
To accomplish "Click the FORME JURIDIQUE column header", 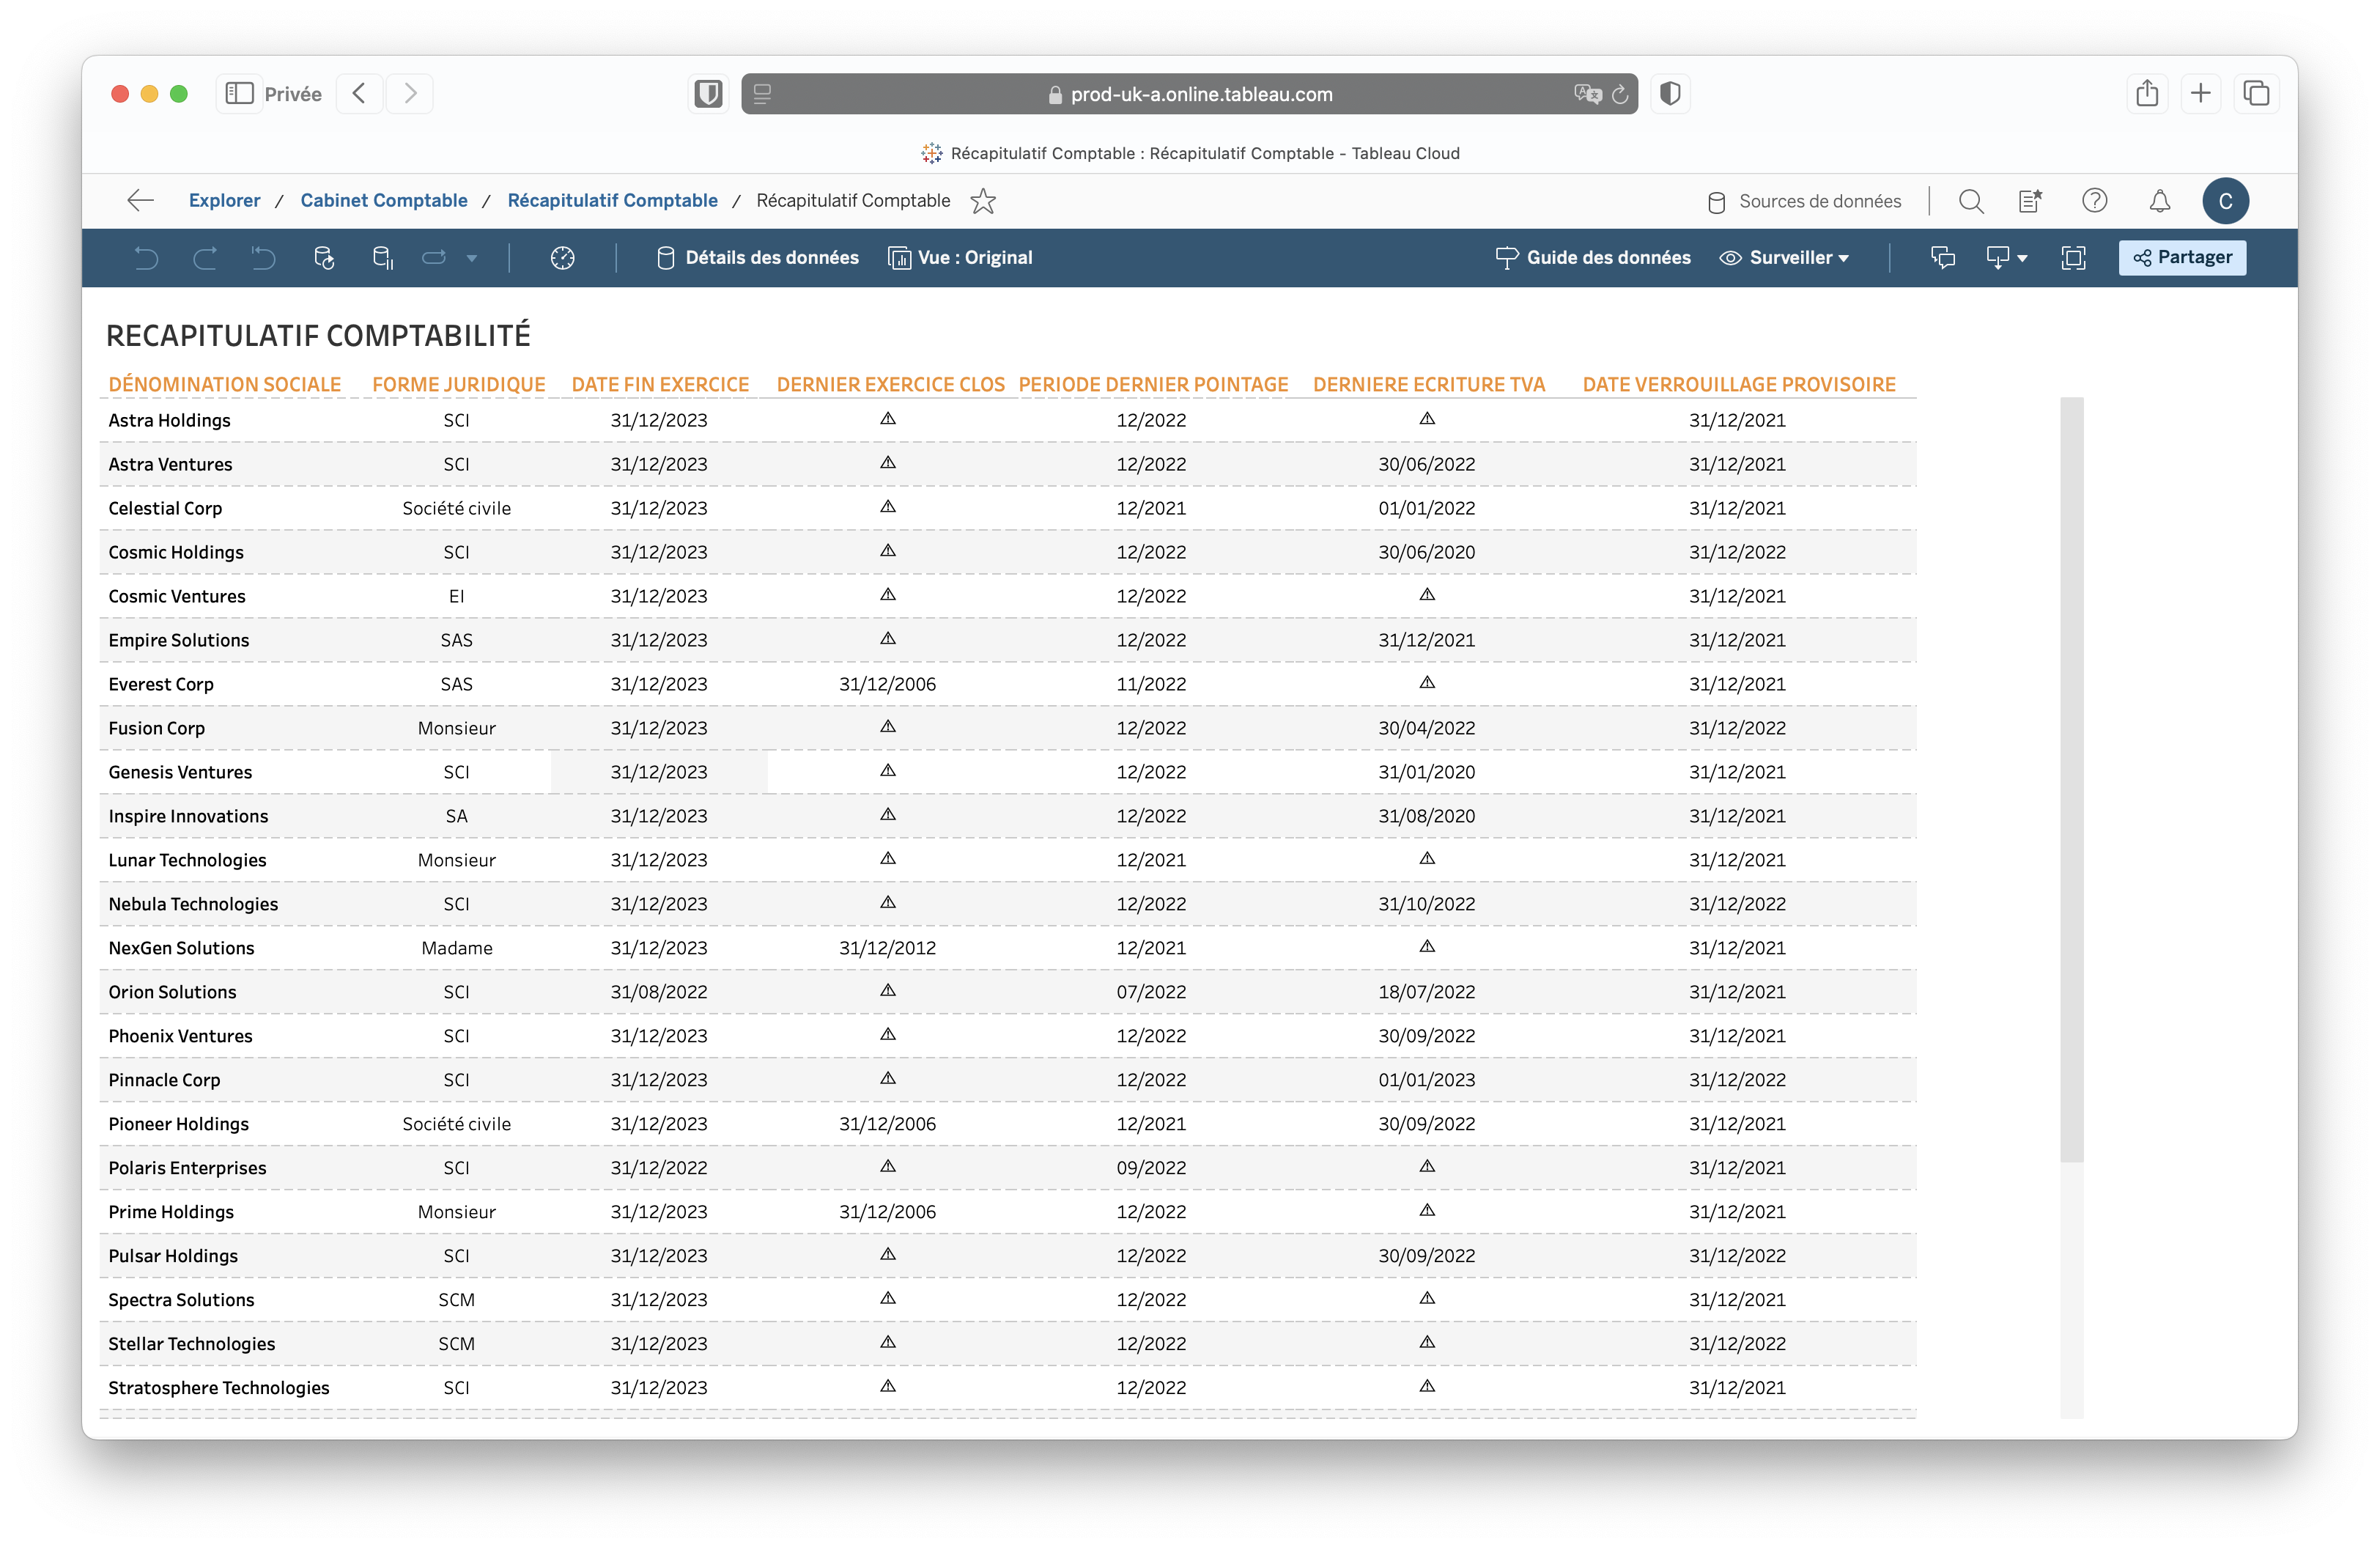I will point(459,385).
